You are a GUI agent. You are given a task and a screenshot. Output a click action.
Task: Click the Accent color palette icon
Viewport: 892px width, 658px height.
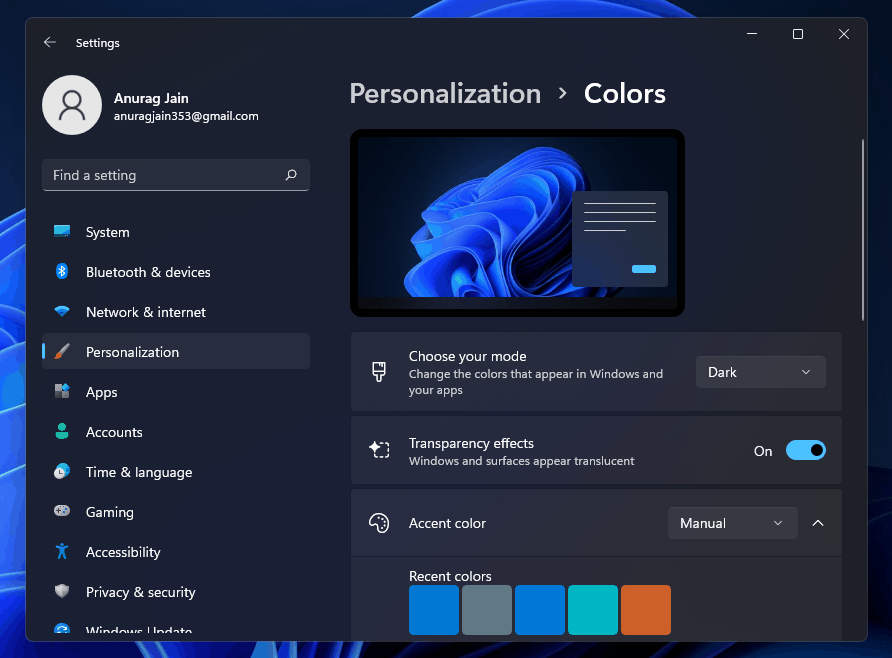379,523
